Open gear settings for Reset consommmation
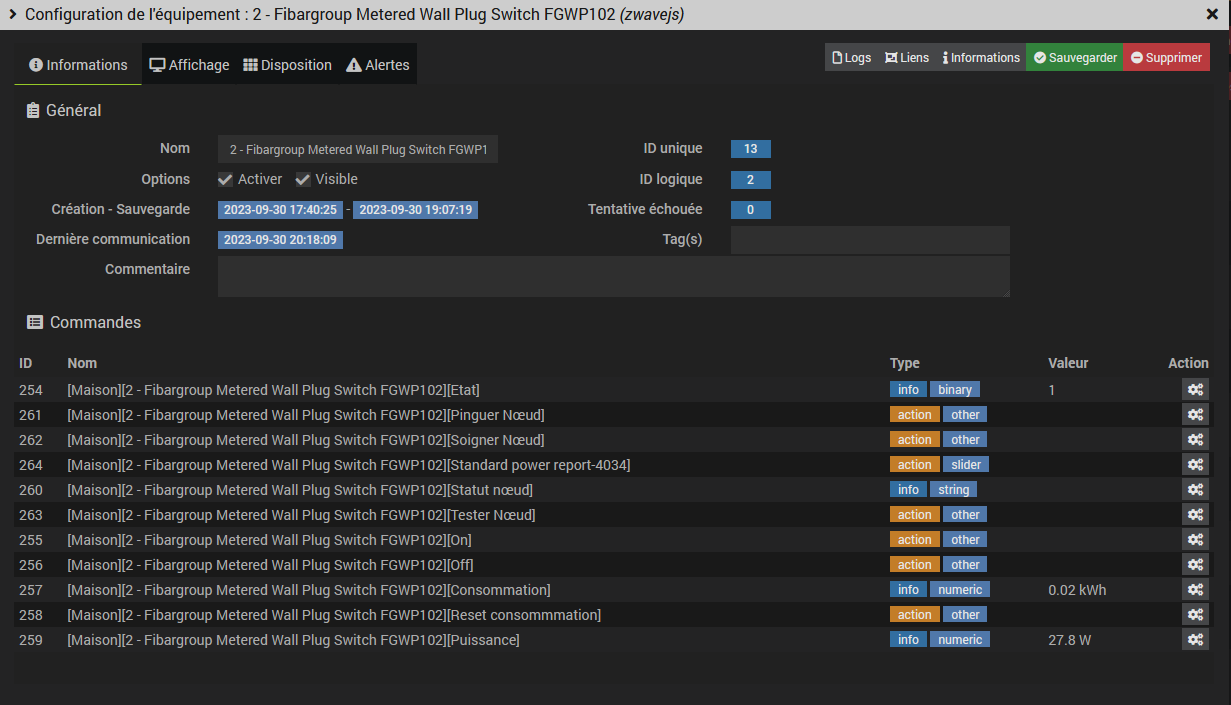 [x=1195, y=614]
